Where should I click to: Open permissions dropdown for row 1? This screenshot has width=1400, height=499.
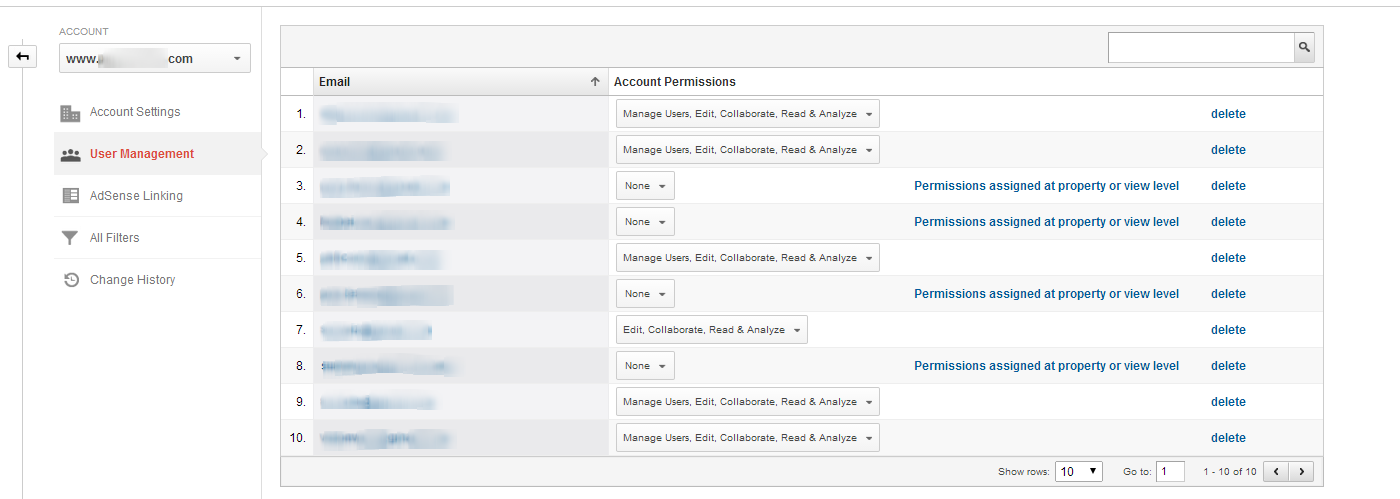point(747,114)
